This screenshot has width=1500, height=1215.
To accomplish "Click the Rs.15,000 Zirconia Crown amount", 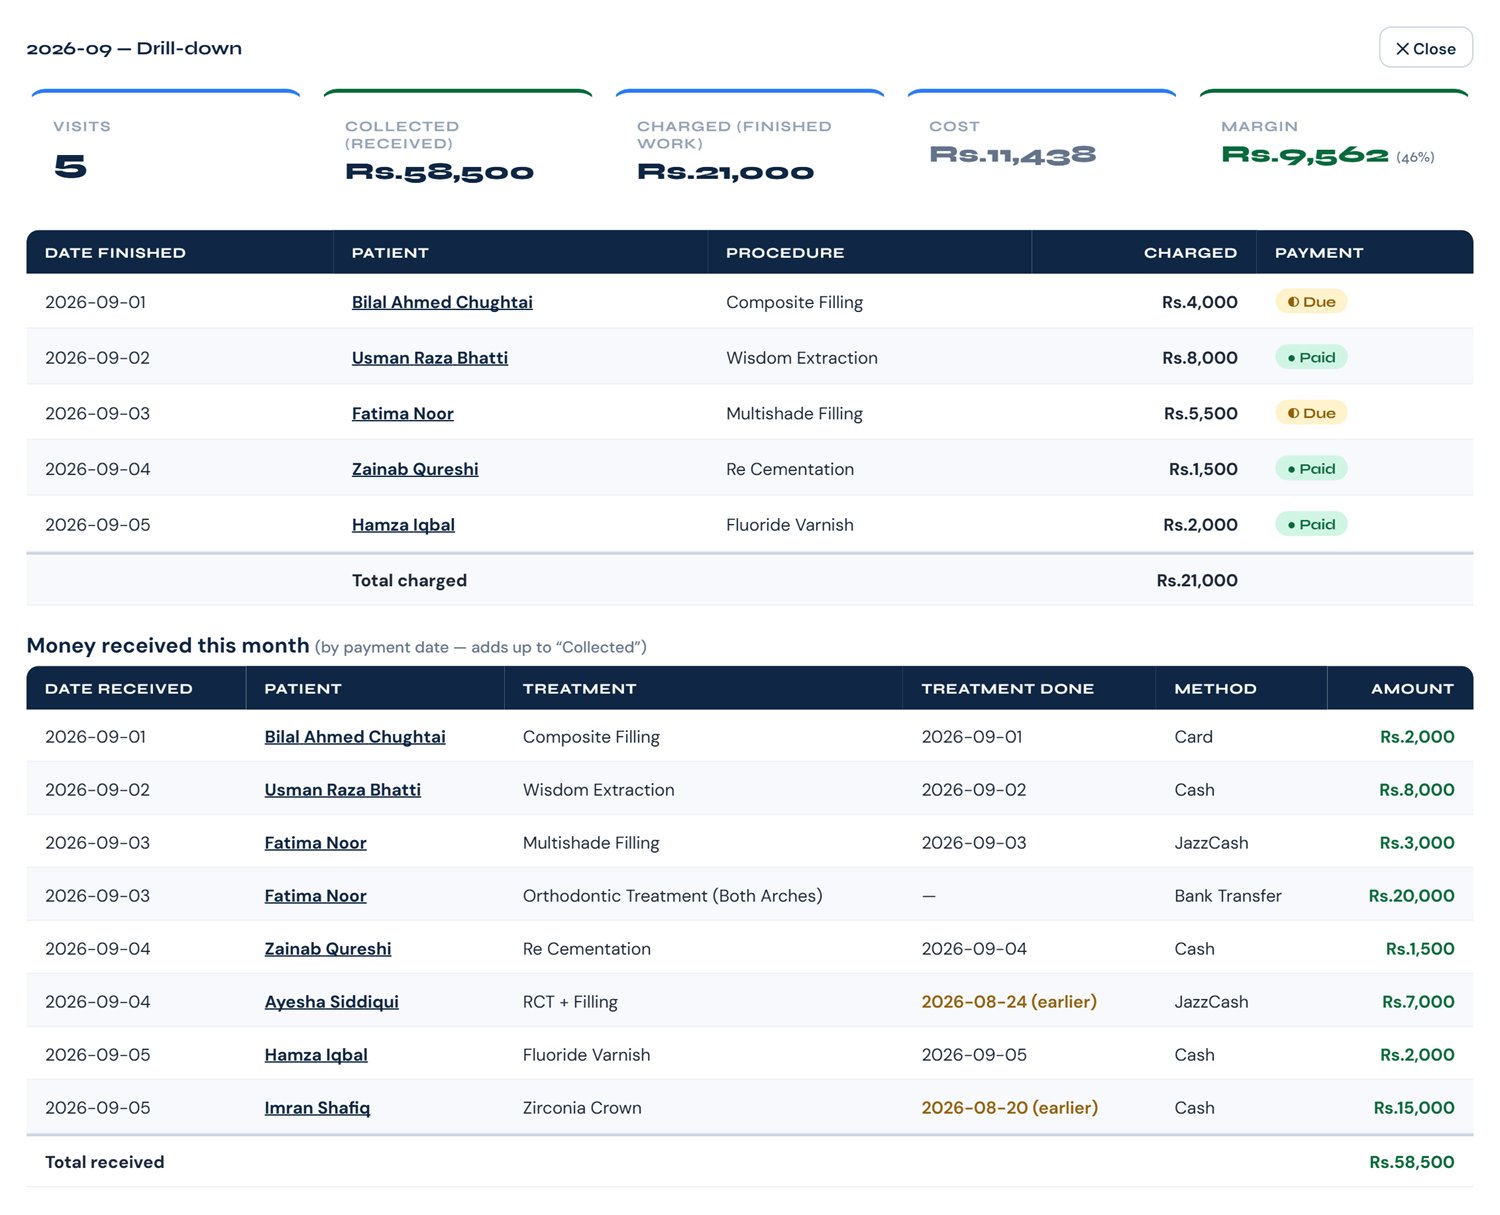I will 1414,1108.
